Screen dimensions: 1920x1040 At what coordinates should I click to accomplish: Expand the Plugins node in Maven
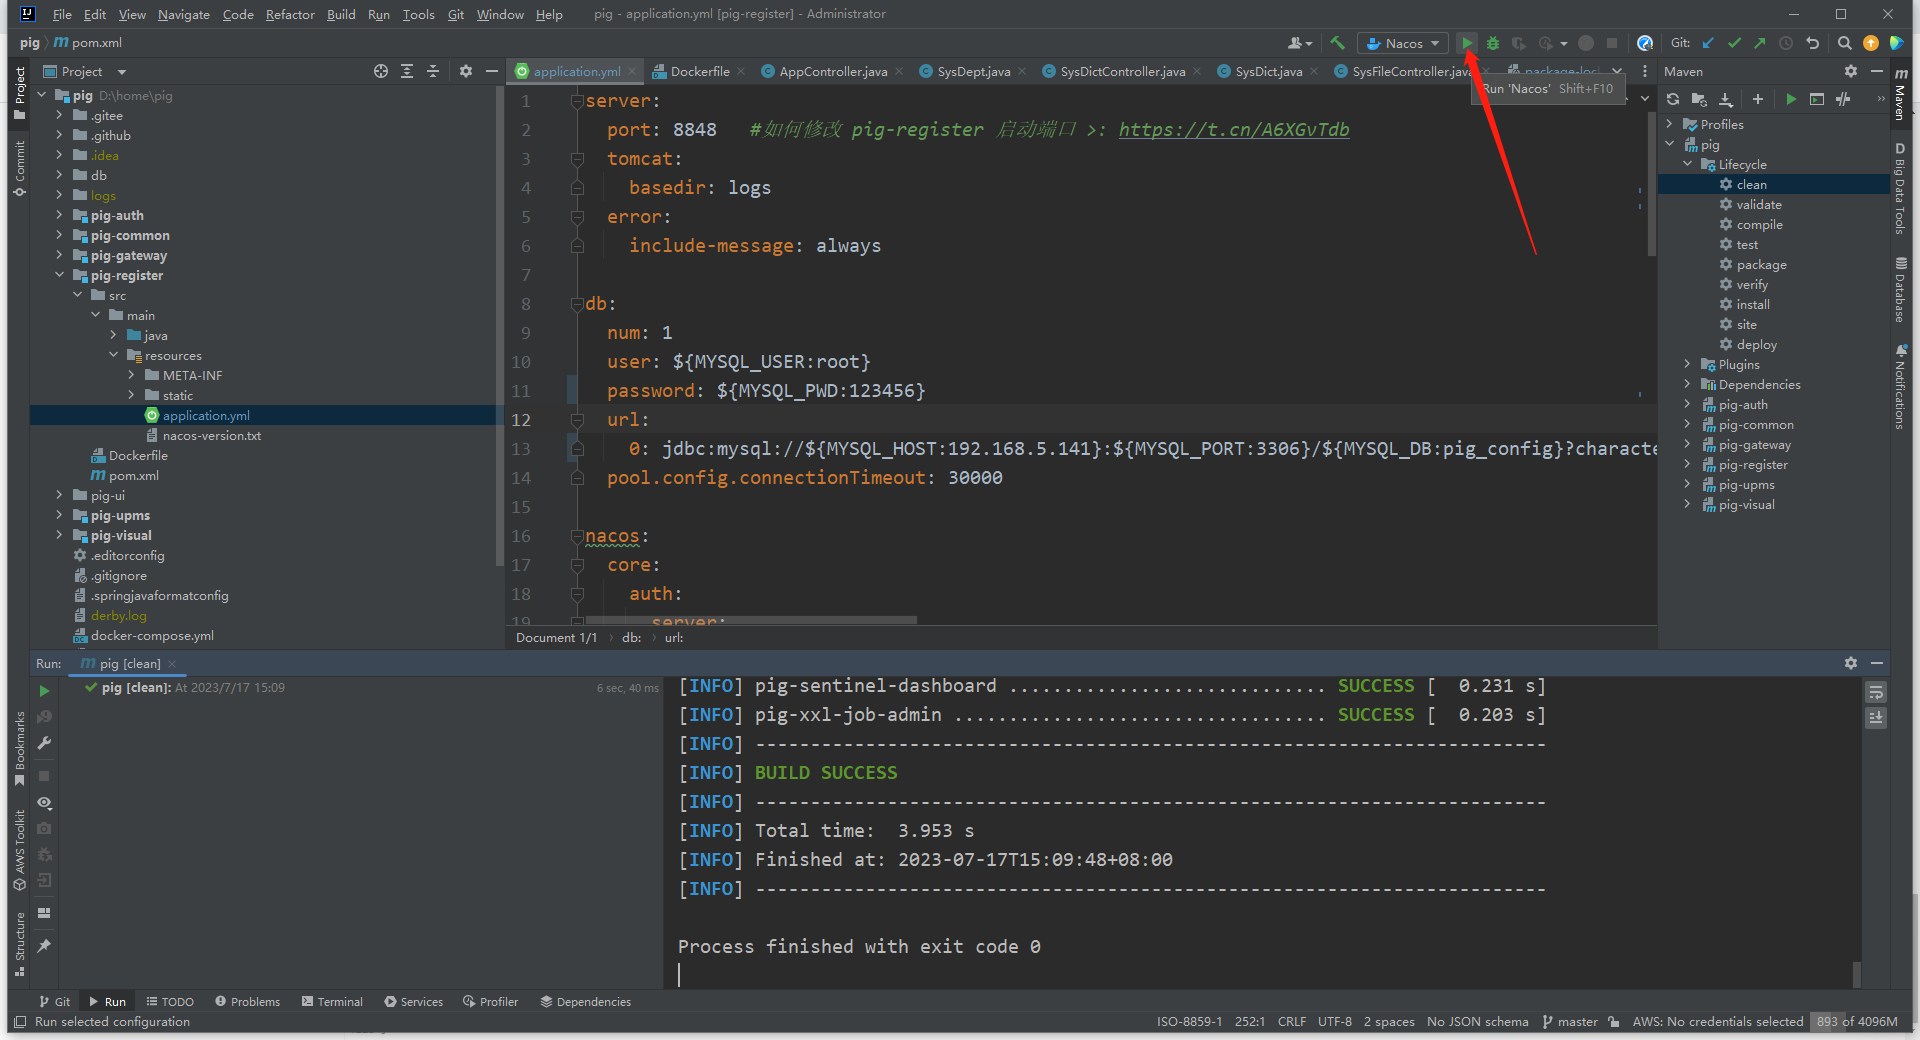pos(1688,364)
